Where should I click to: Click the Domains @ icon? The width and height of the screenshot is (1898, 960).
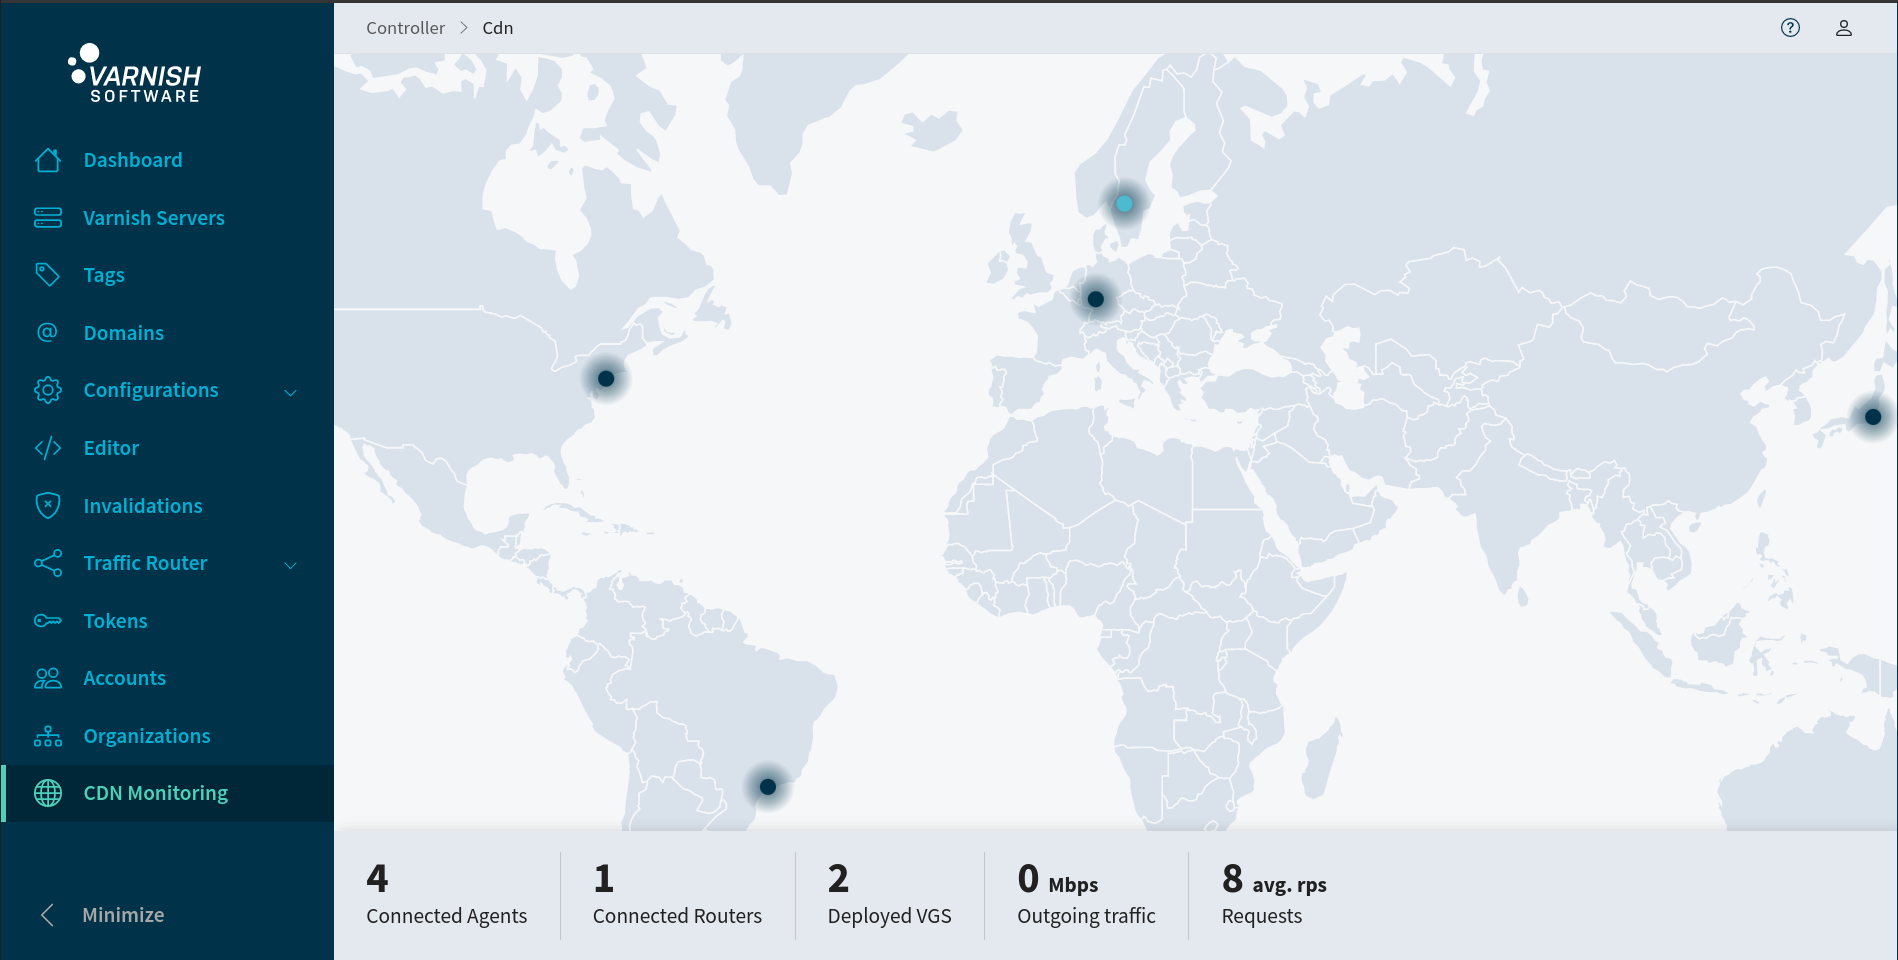point(47,332)
